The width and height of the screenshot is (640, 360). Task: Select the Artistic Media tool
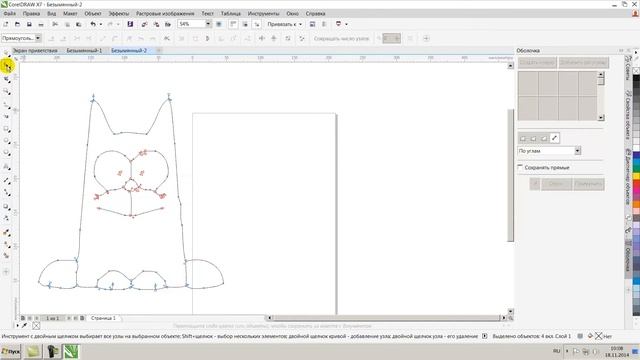[7, 117]
